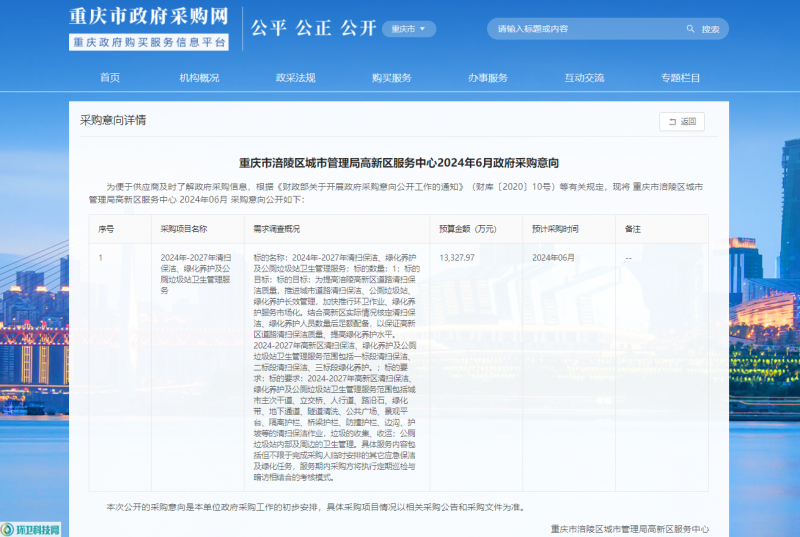This screenshot has height=537, width=800.
Task: Click the 13,327.97 budget amount cell
Action: coord(457,257)
